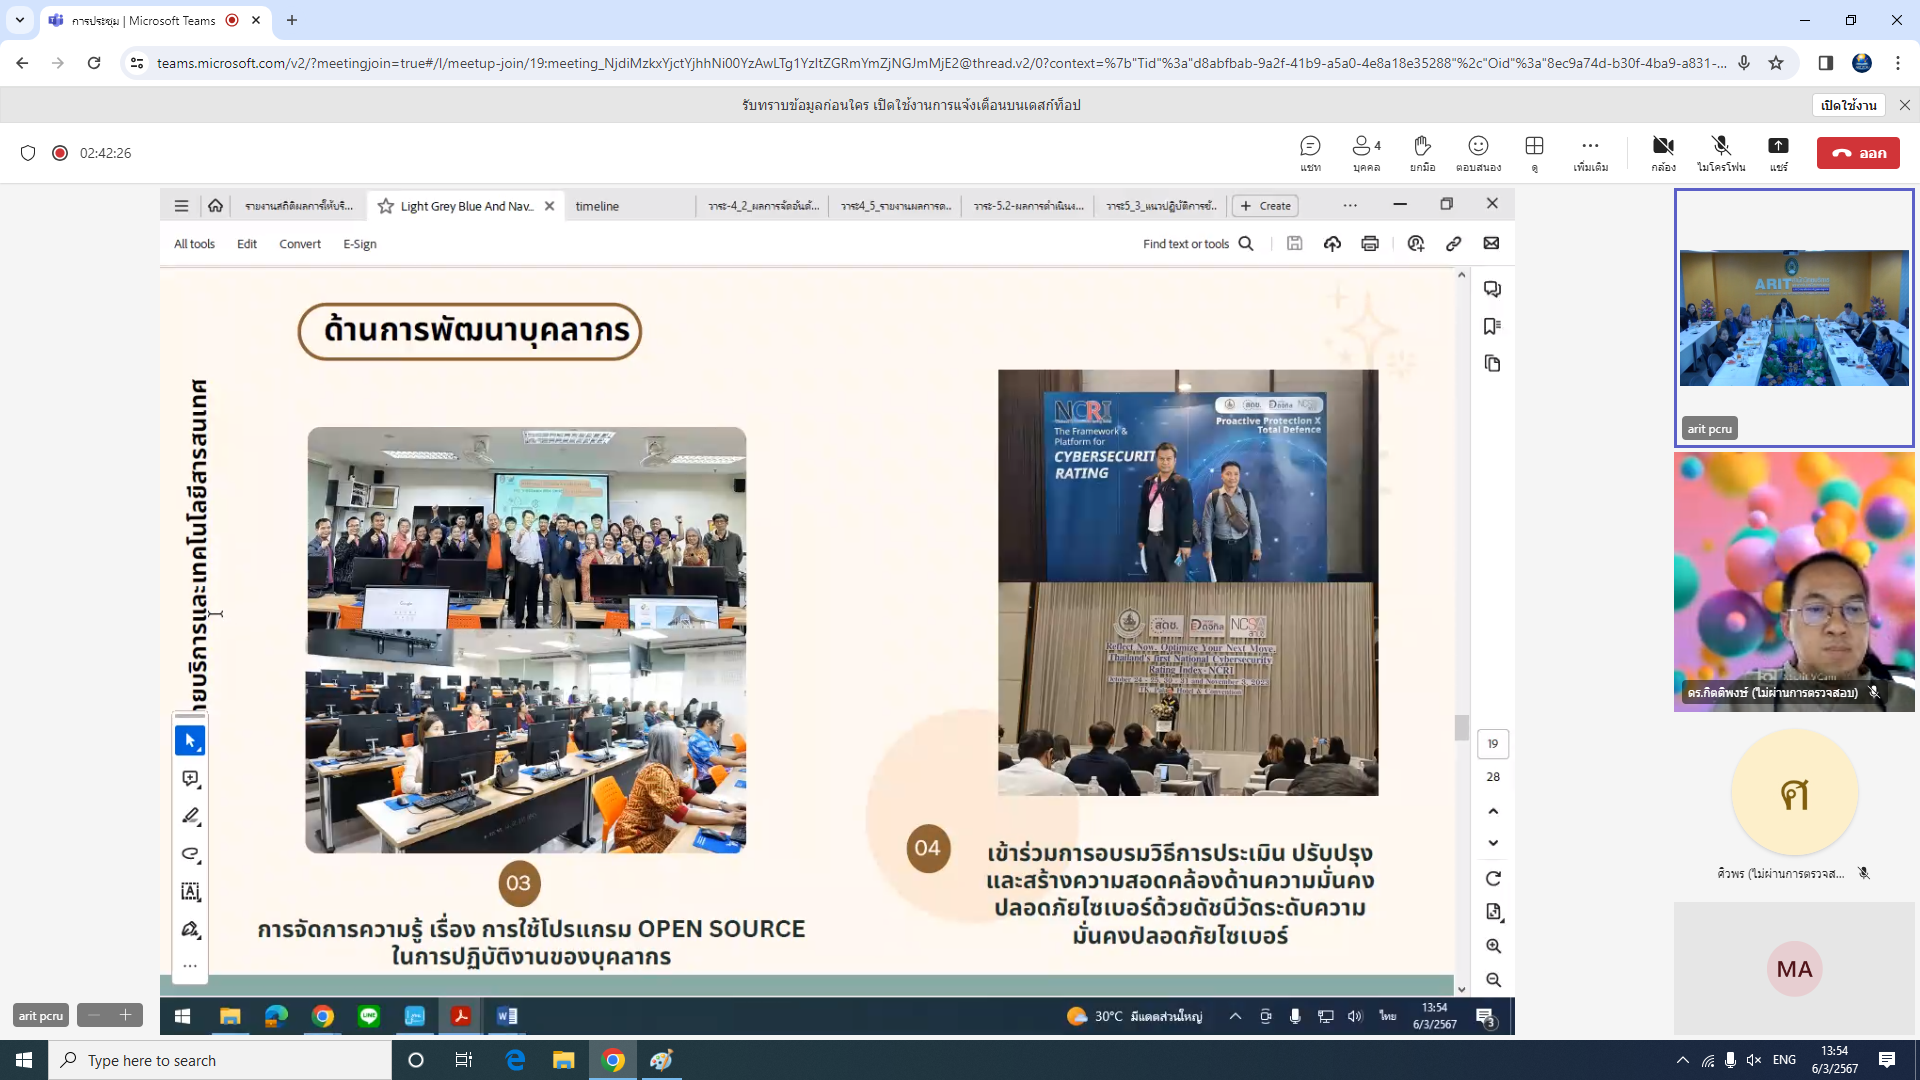This screenshot has height=1080, width=1920.
Task: Open the Edit menu in Acrobat
Action: pos(247,244)
